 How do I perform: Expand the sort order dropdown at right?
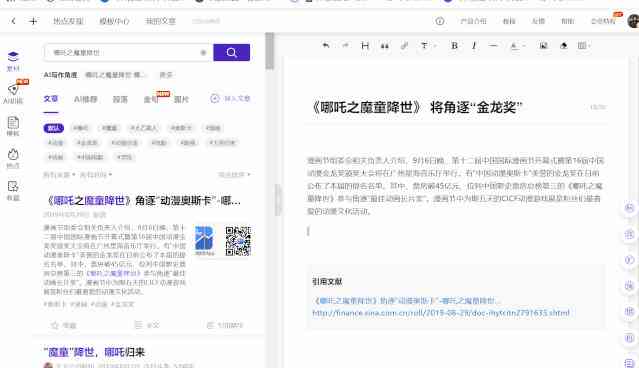pyautogui.click(x=234, y=175)
